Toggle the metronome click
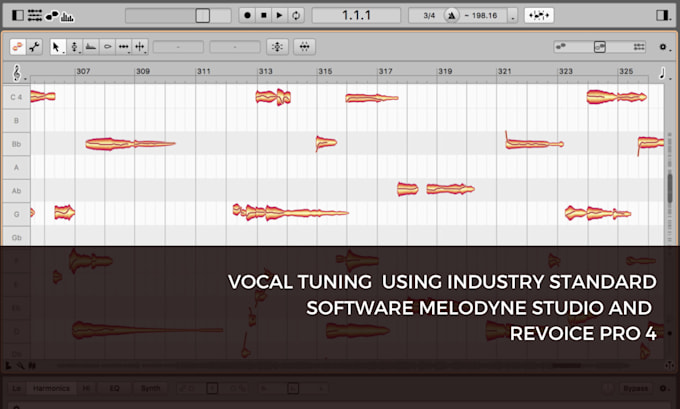This screenshot has width=680, height=409. 451,16
